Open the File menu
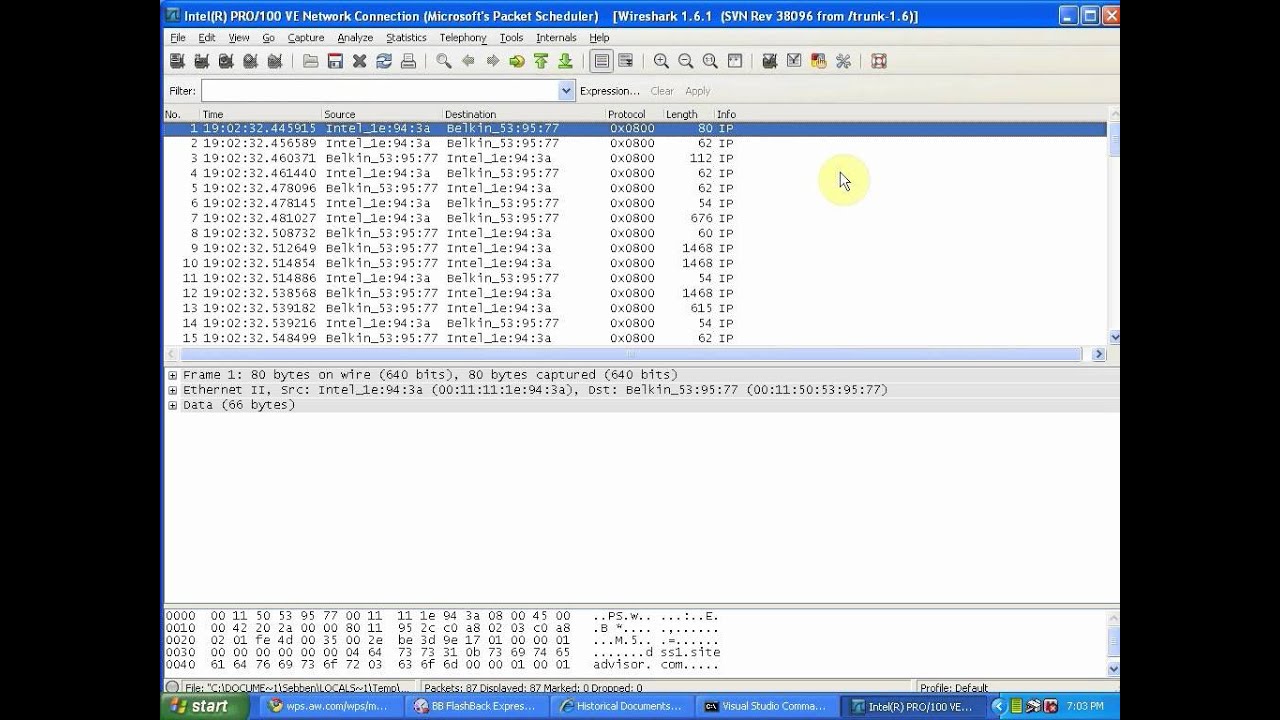Screen dimensions: 1280x720 178,38
